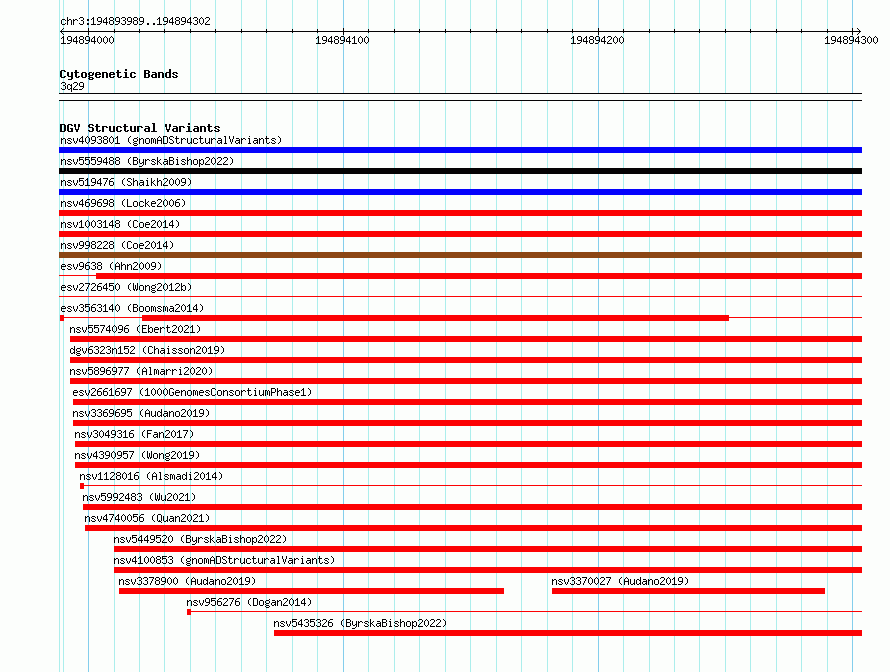890x672 pixels.
Task: Open the nsv3049316 Fan2017 label
Action: (134, 434)
